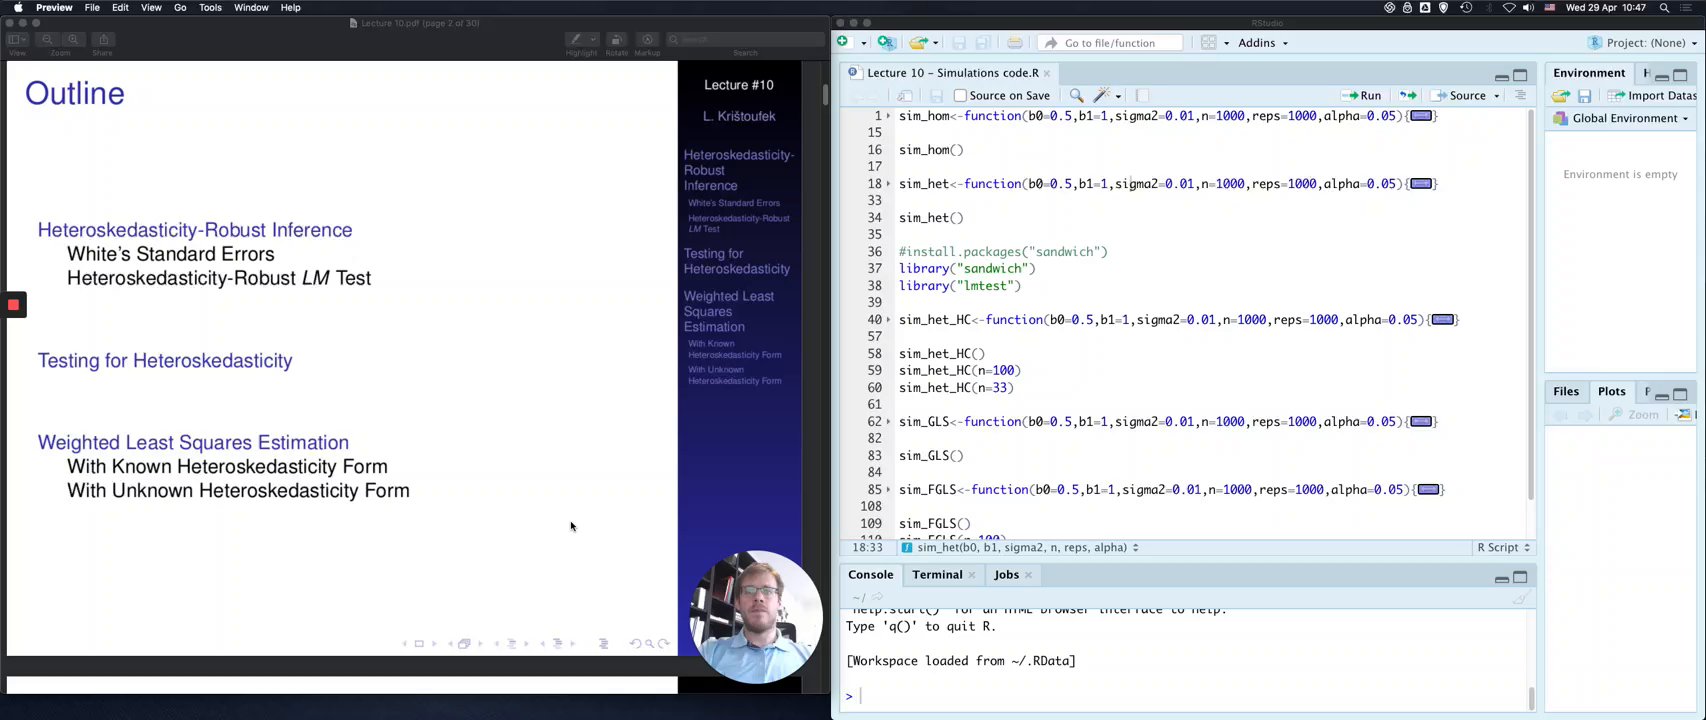This screenshot has height=720, width=1706.
Task: Click the clear console broom icon
Action: point(1520,598)
